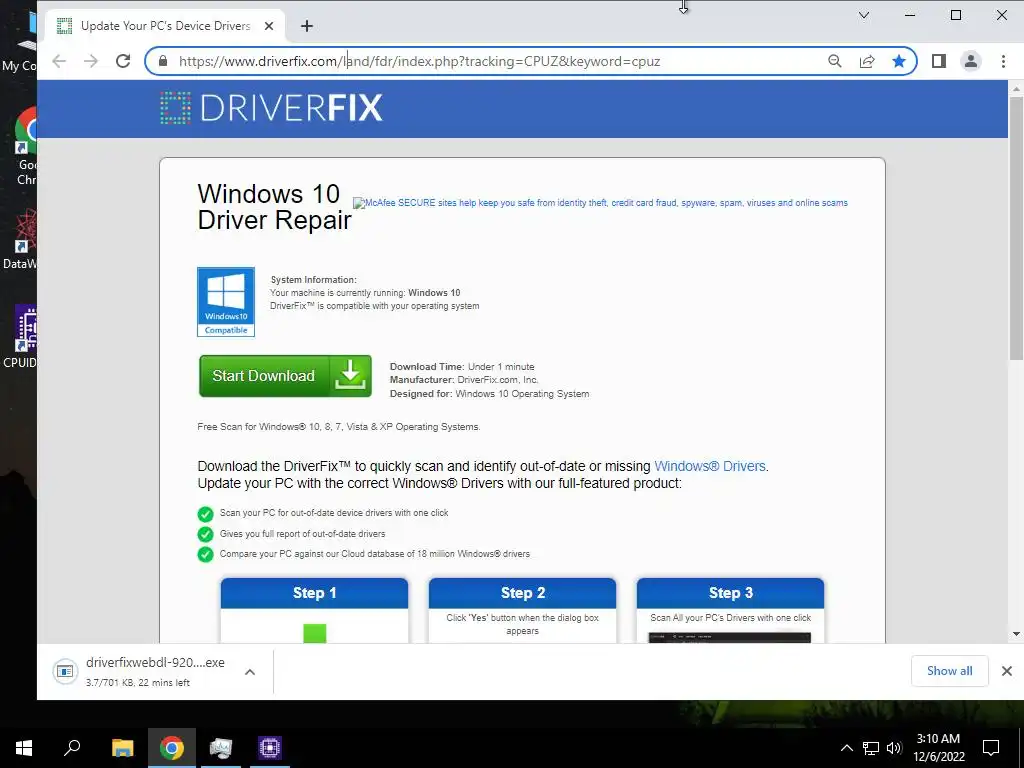Click the first green checkmark bullet
The width and height of the screenshot is (1024, 768).
[205, 514]
